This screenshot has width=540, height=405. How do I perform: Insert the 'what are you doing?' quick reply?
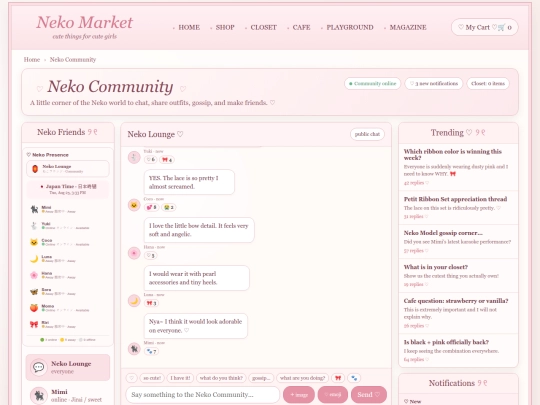coord(303,378)
